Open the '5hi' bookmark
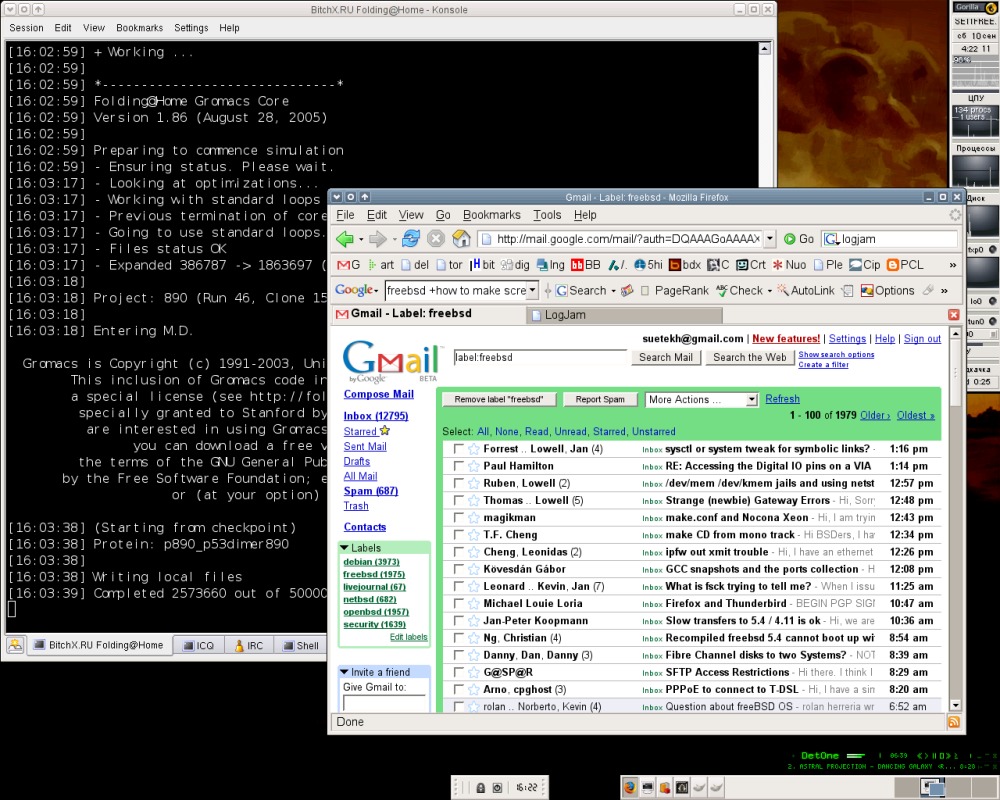The height and width of the screenshot is (800, 1000). 648,265
